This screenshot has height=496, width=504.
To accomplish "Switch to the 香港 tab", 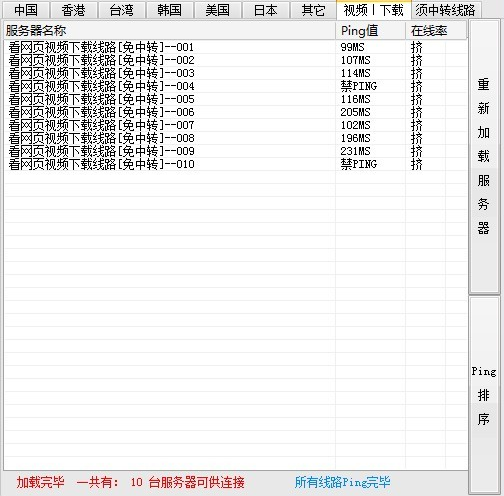I will (74, 10).
